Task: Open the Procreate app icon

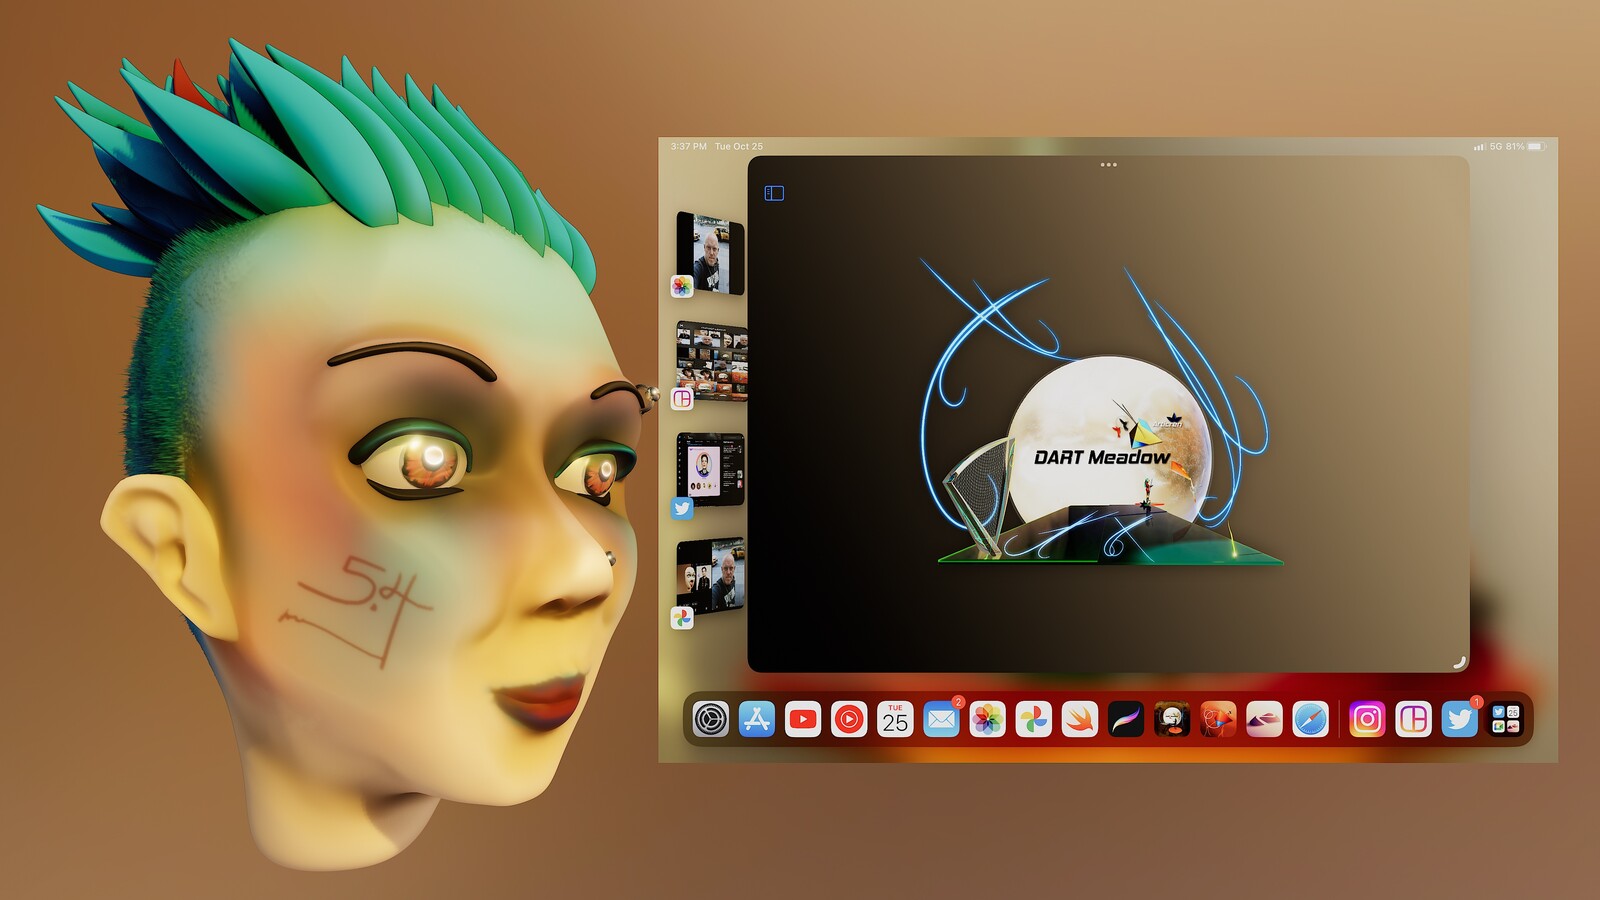Action: click(1125, 719)
